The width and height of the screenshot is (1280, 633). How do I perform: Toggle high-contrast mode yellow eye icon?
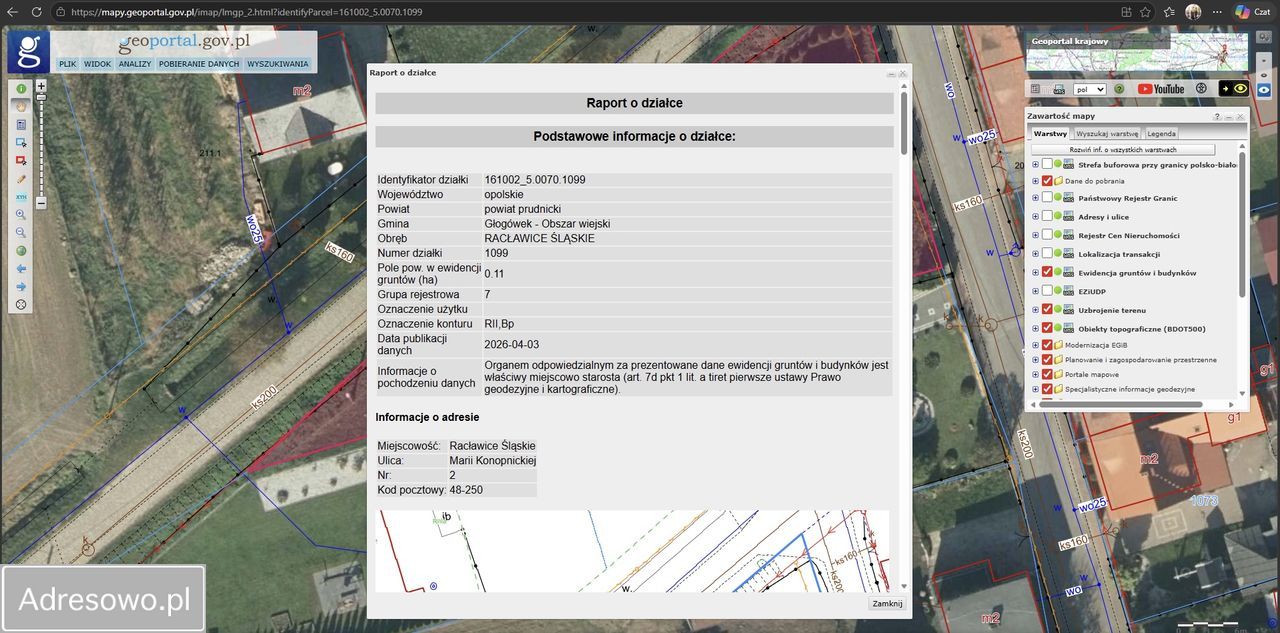tap(1234, 89)
